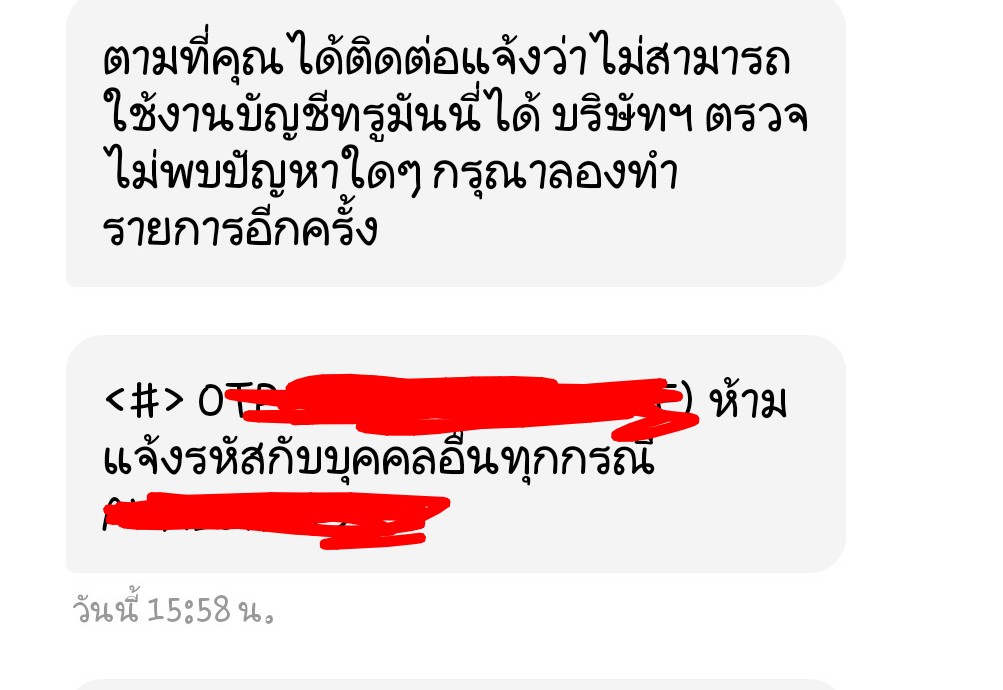Screen dimensions: 1003x690
Task: Click the <#> symbol in the OTP message
Action: coord(143,403)
